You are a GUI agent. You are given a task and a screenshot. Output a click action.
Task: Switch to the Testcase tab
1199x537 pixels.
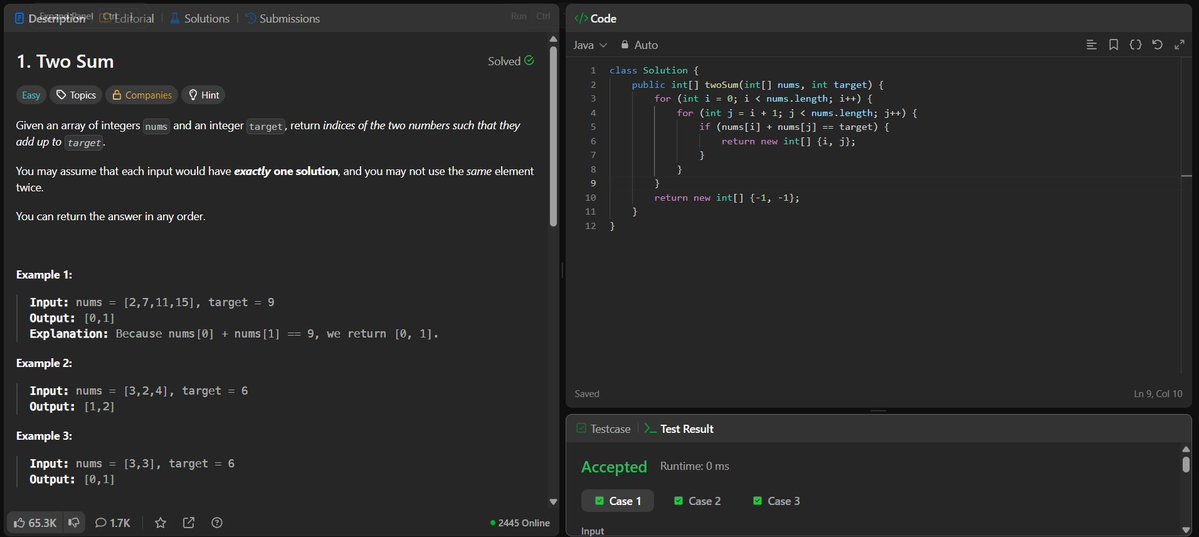[x=603, y=429]
